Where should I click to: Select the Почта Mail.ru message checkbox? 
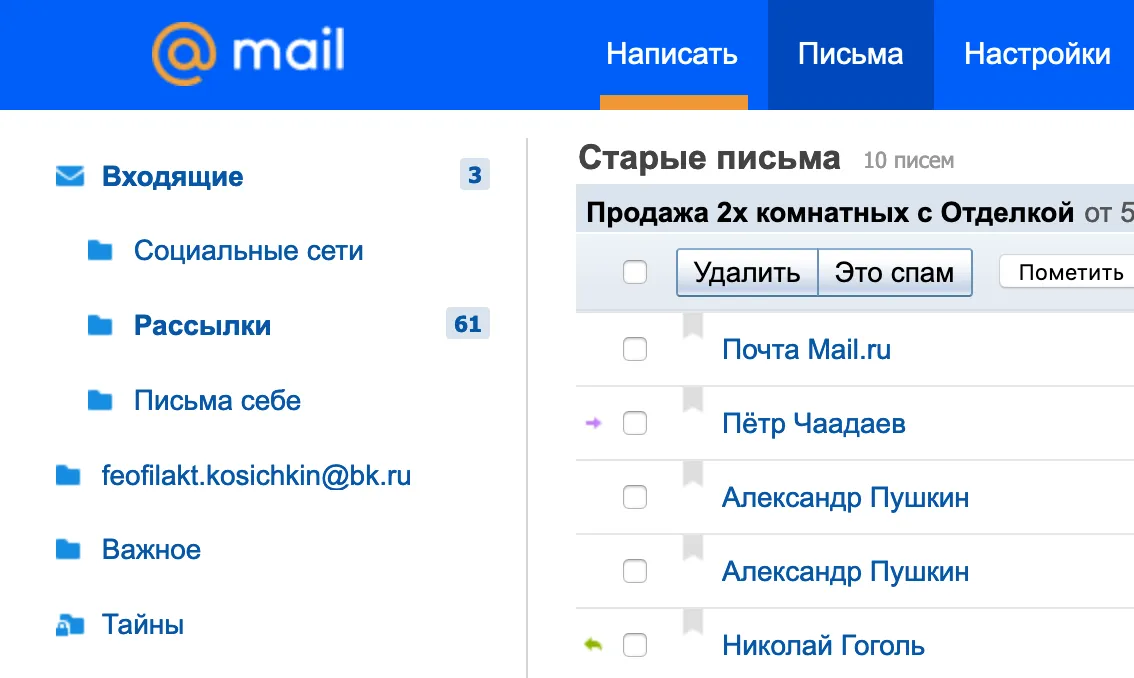point(635,349)
